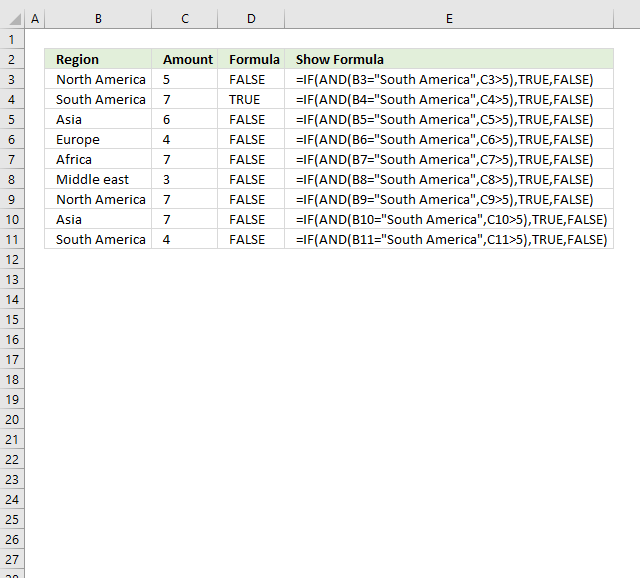Select row 4 header
This screenshot has height=578, width=640.
12,99
